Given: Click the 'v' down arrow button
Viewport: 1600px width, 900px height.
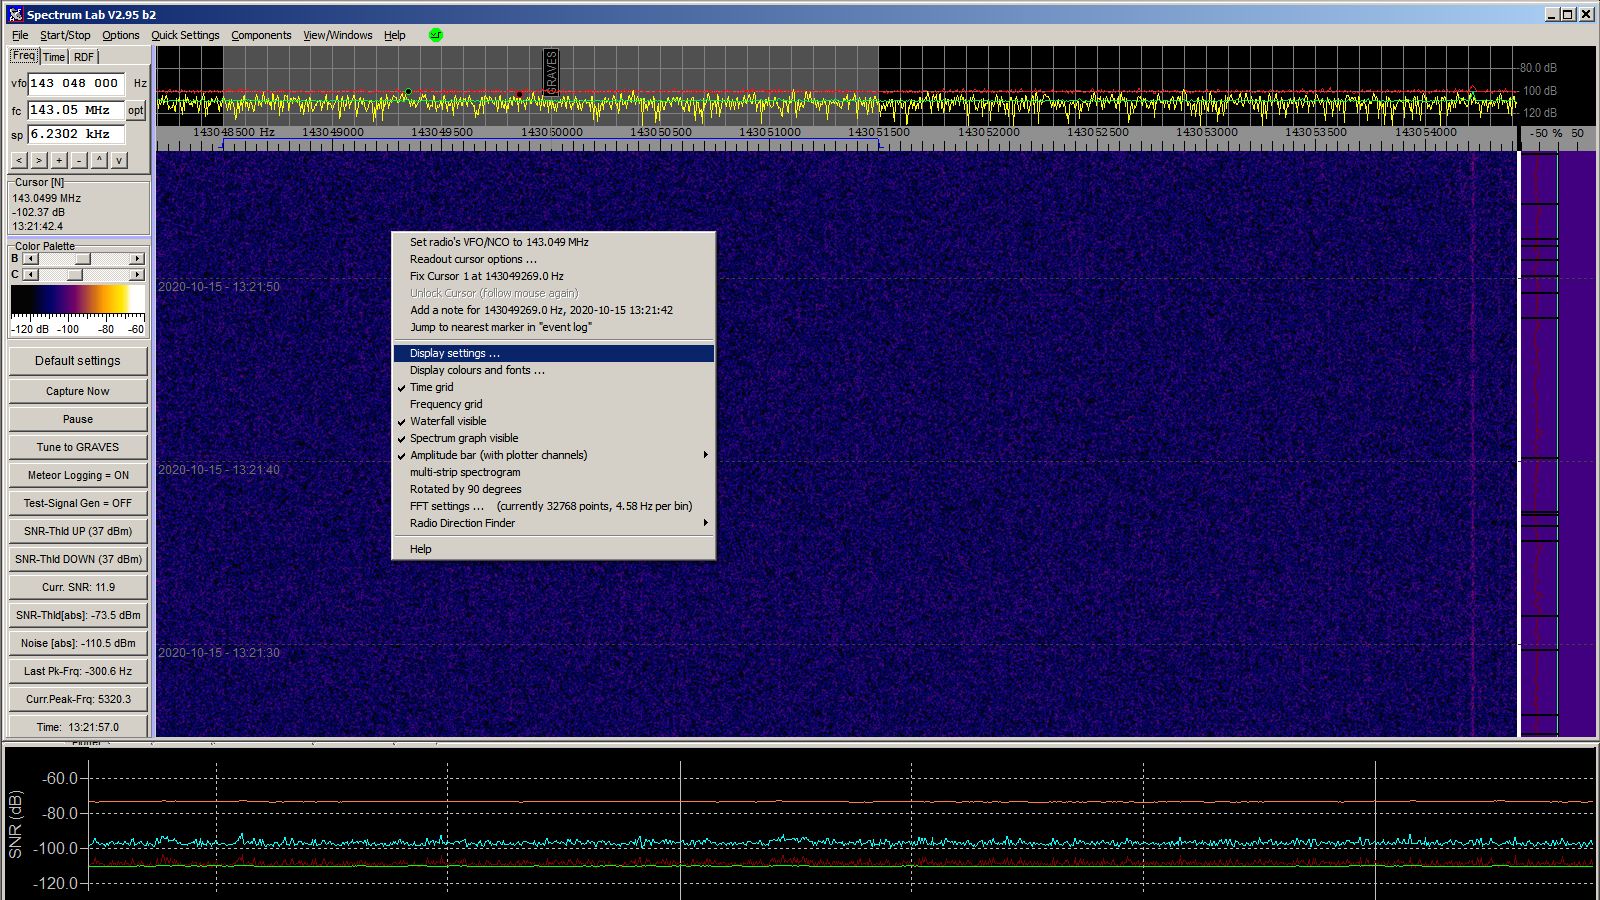Looking at the screenshot, I should (x=119, y=160).
